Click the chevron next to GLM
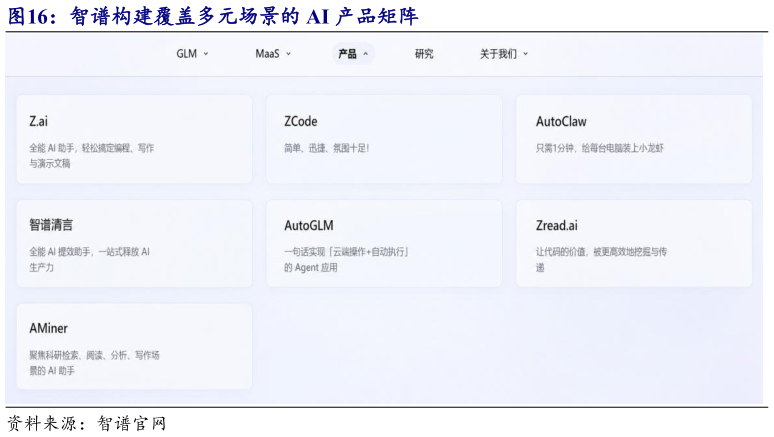The image size is (774, 437). tap(206, 54)
